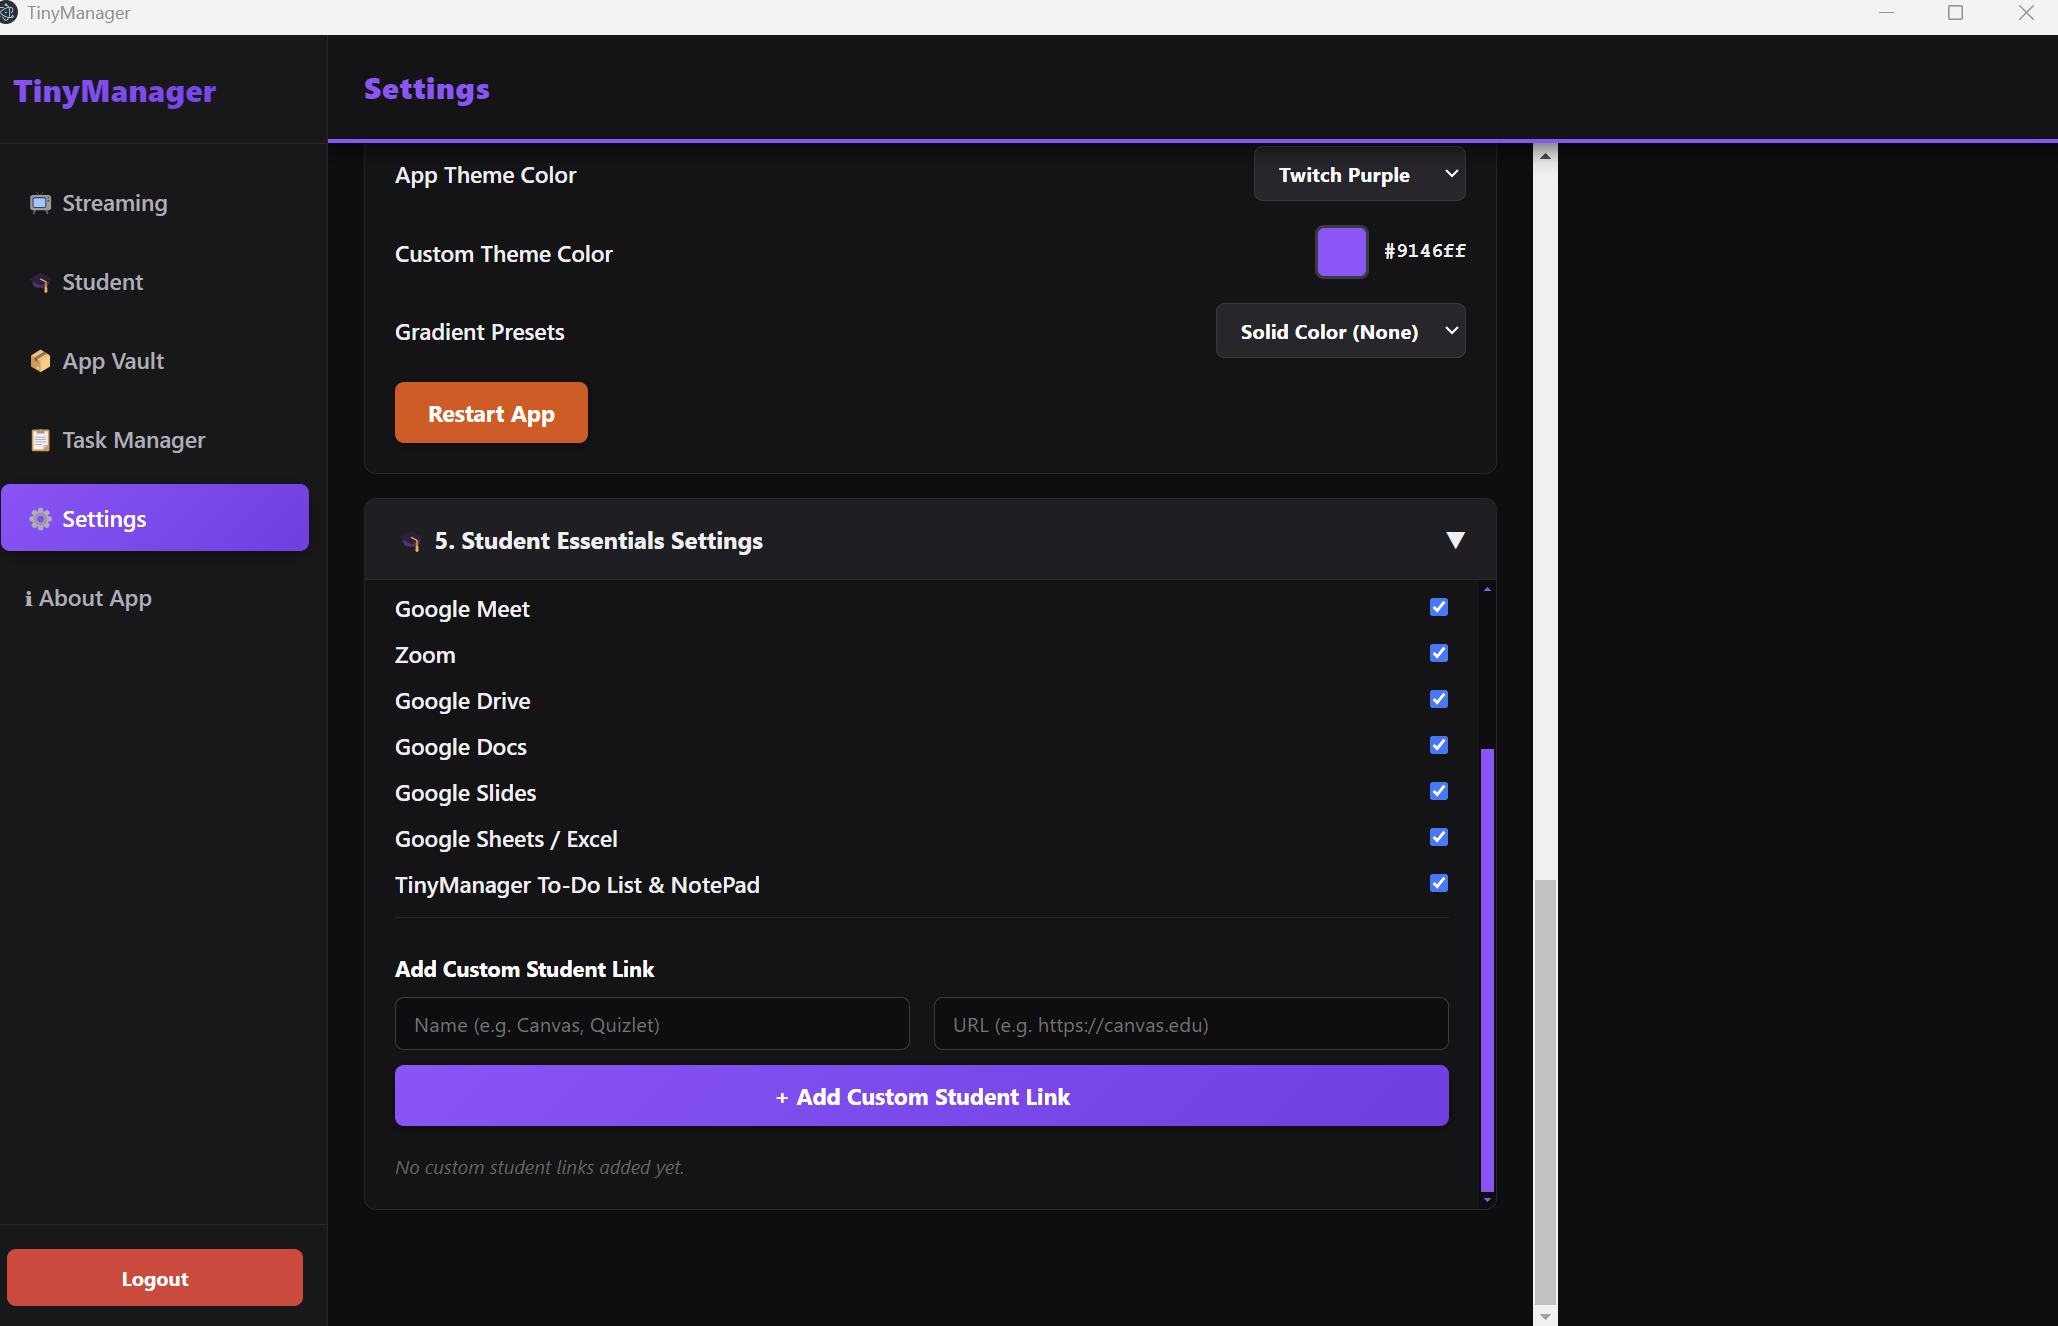Click the App Theme Color label
The height and width of the screenshot is (1326, 2058).
coord(485,175)
